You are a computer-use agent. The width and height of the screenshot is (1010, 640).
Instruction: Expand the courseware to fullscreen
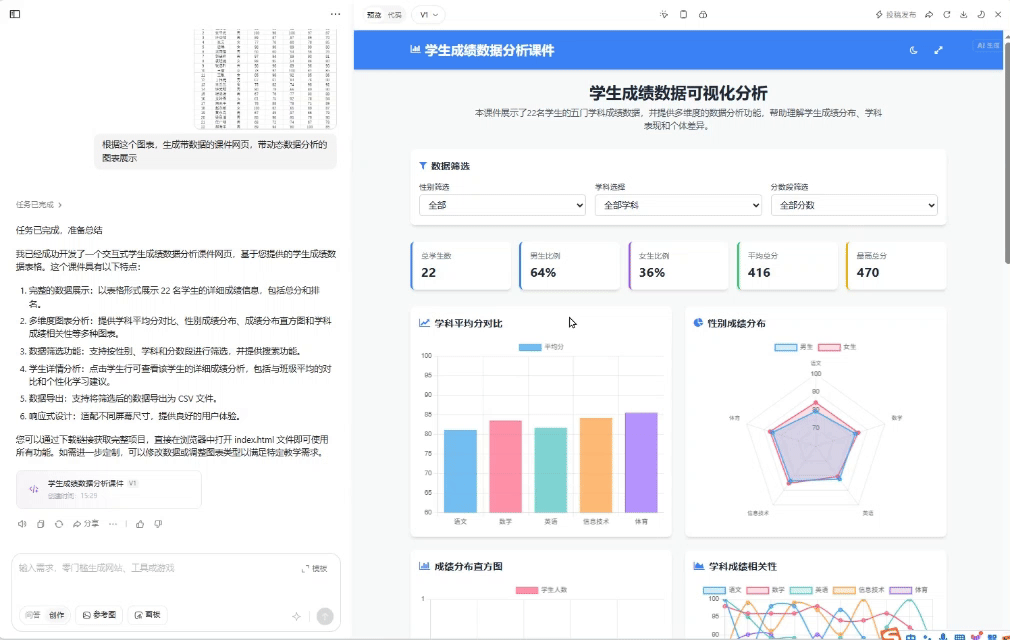click(938, 50)
